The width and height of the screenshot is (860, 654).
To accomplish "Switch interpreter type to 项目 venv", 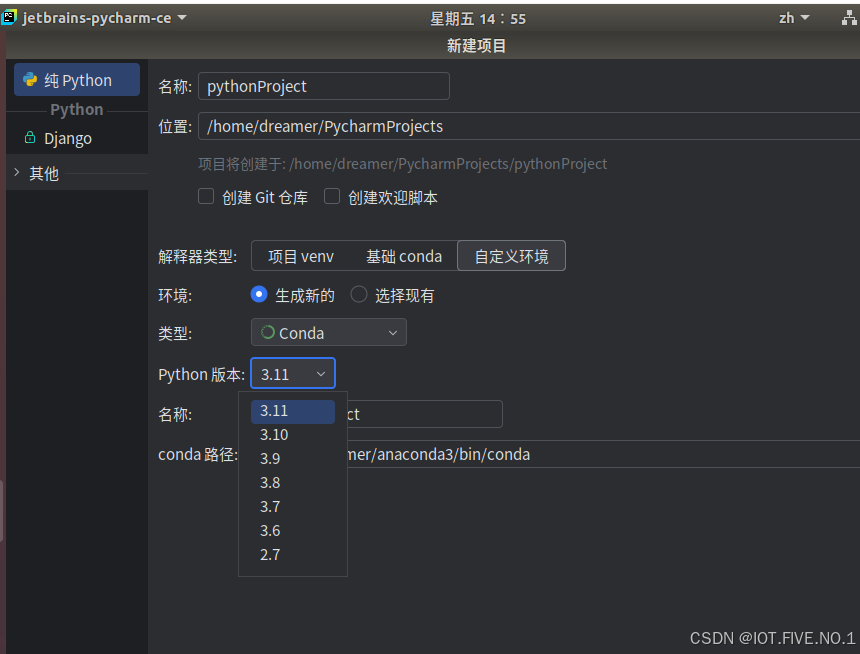I will point(301,256).
